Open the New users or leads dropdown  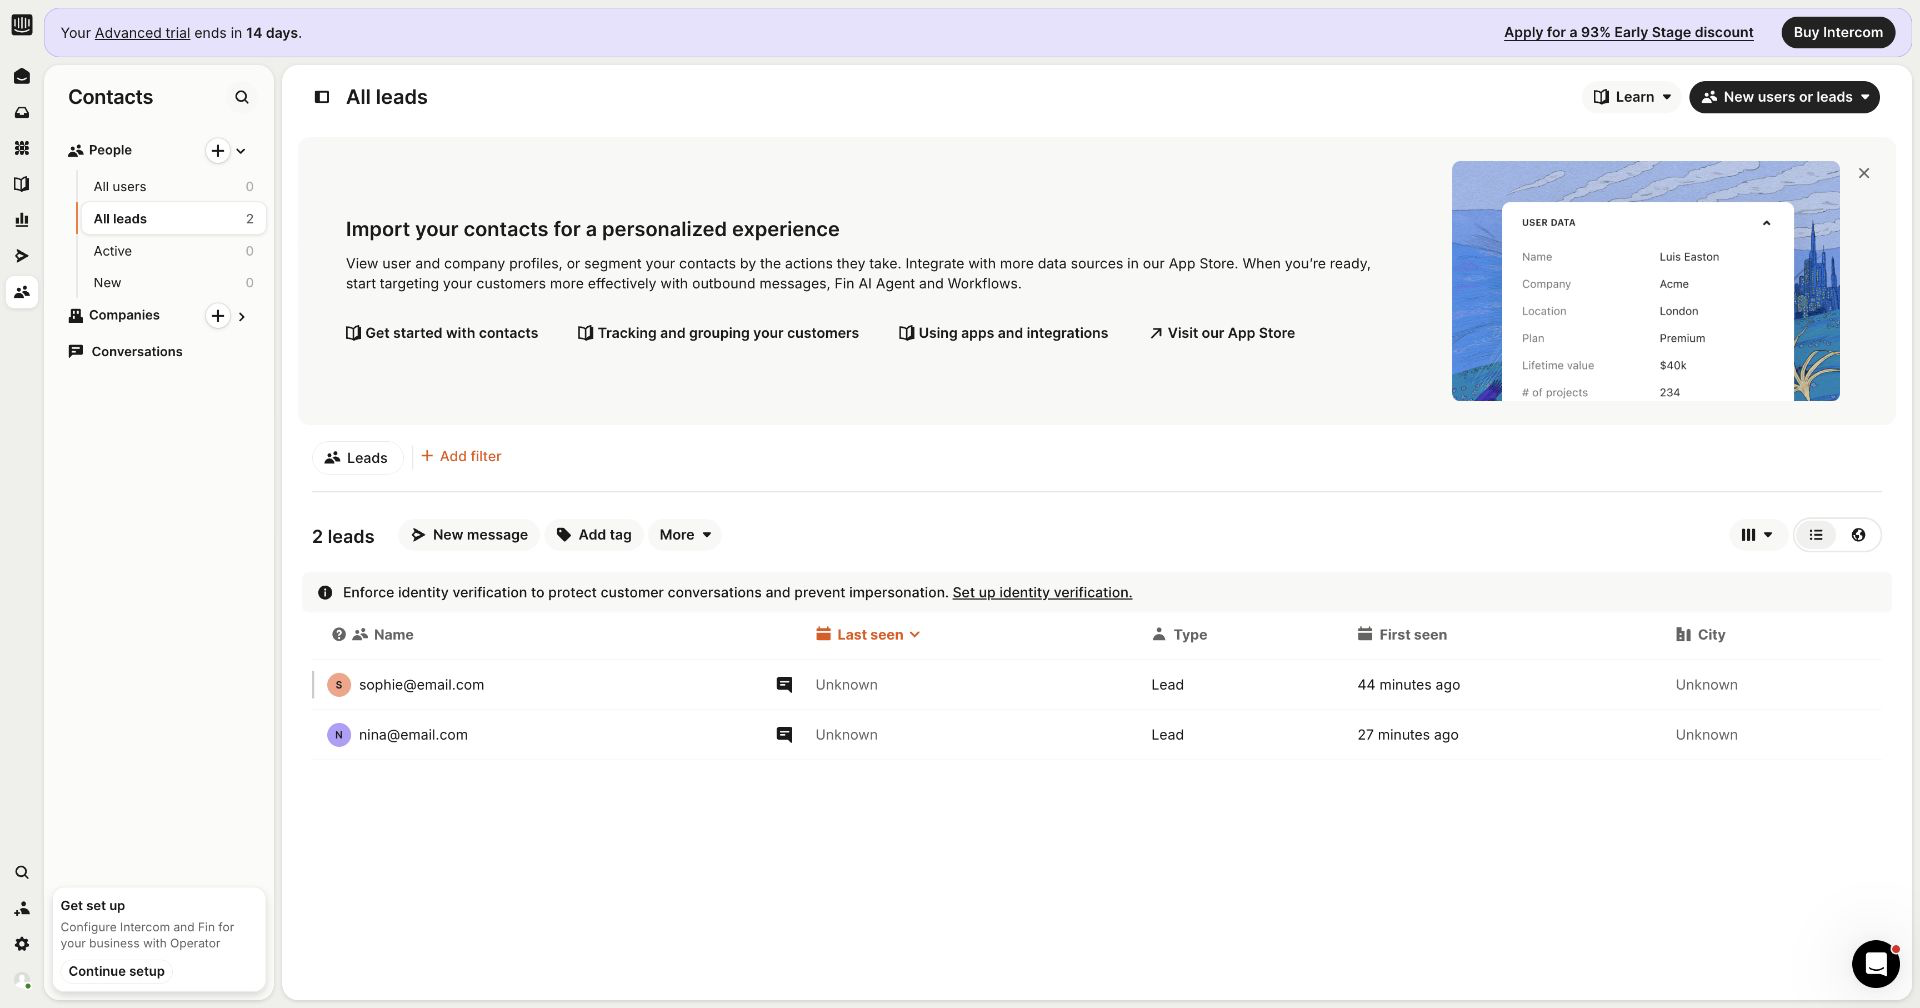click(1785, 97)
